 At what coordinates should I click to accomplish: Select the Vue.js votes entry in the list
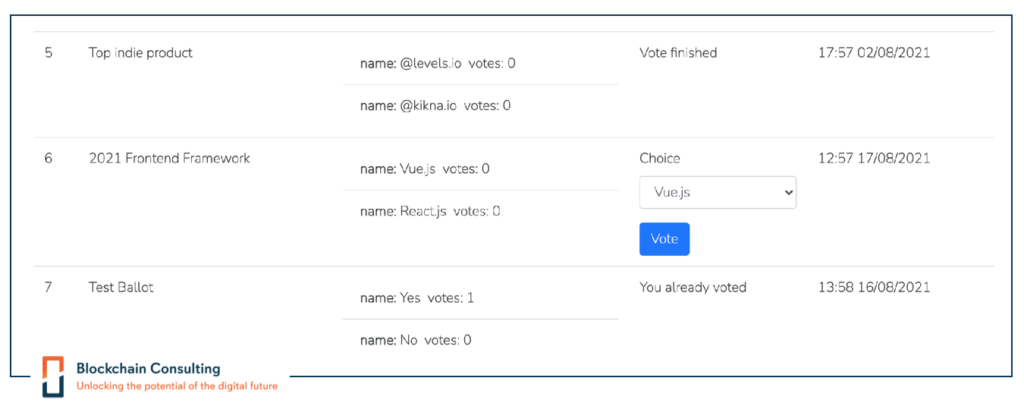(x=424, y=169)
